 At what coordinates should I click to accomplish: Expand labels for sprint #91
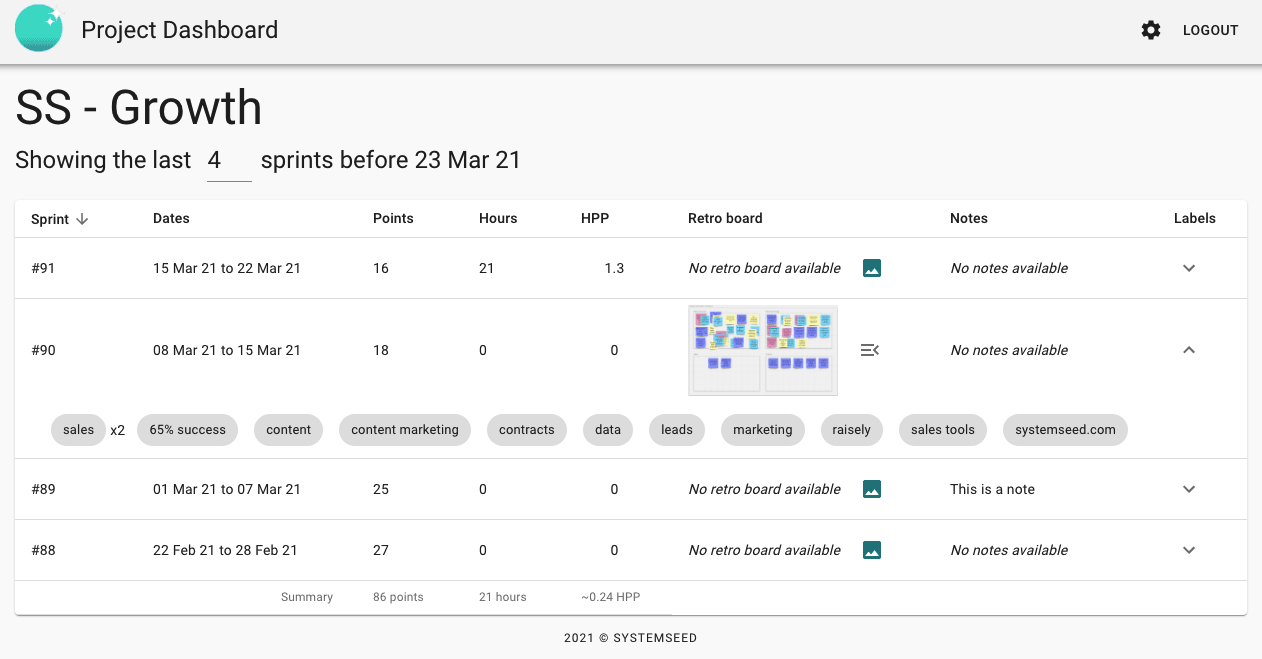tap(1189, 268)
